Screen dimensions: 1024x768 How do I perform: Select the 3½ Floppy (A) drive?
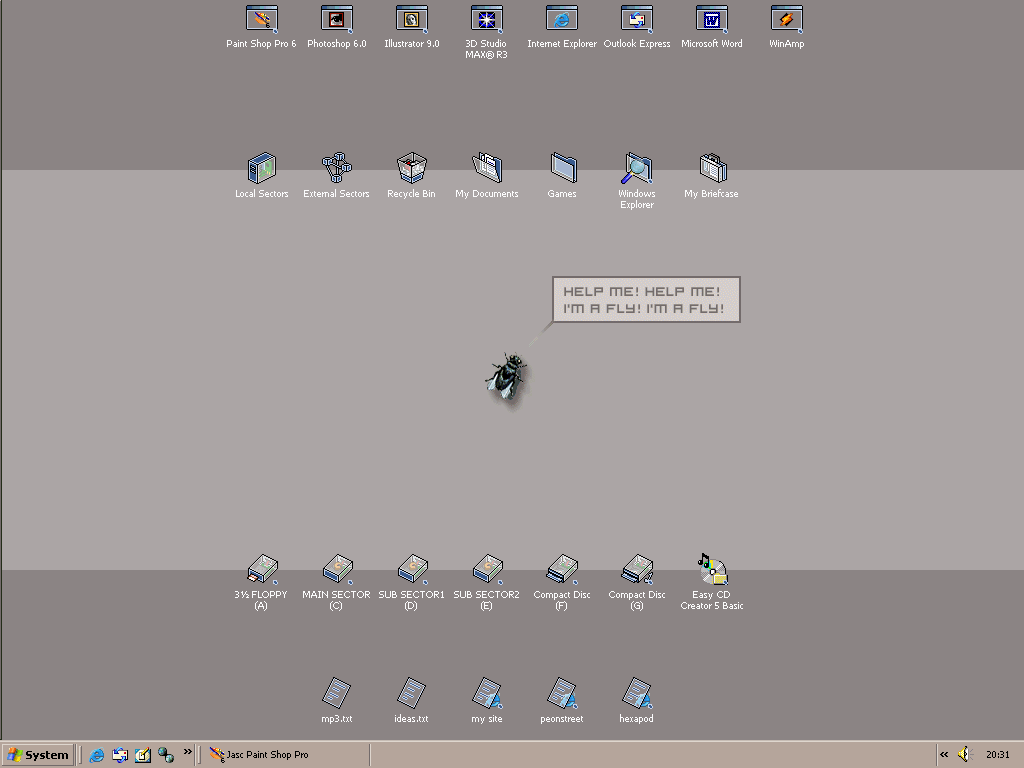263,569
